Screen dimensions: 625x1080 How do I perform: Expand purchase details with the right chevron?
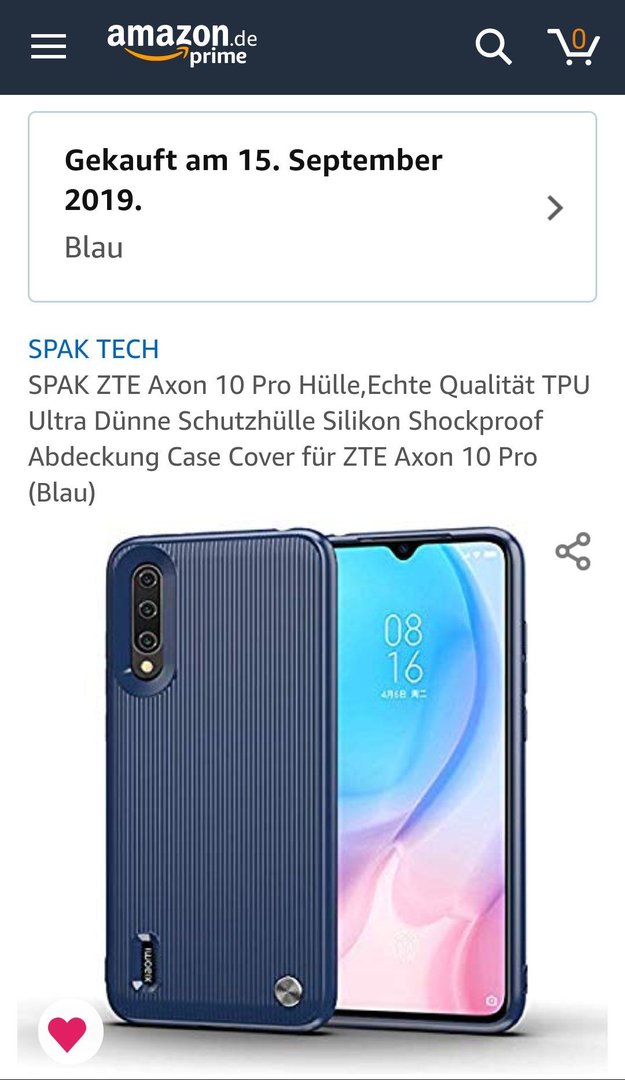(555, 207)
